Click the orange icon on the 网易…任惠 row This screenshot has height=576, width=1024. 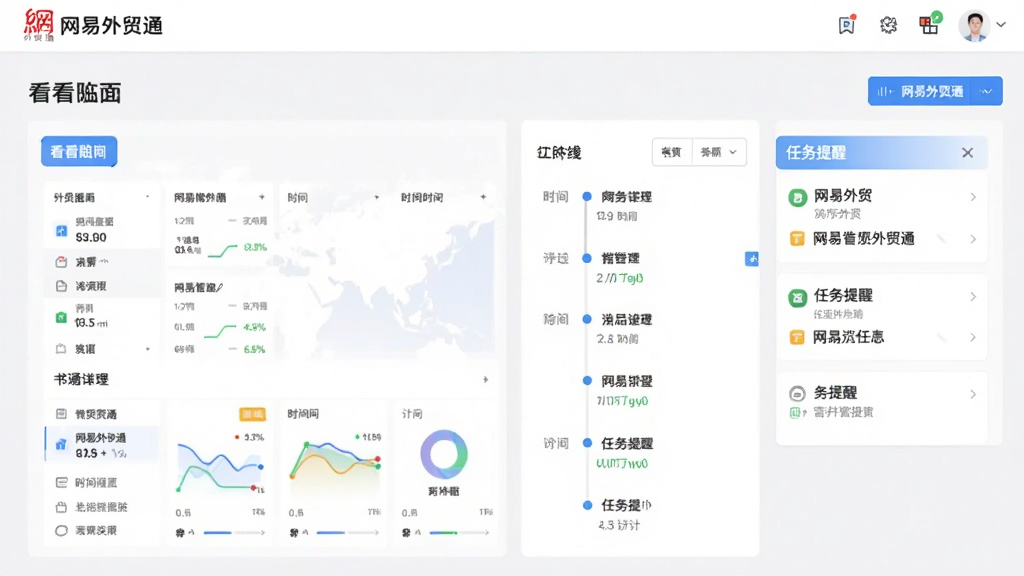click(x=797, y=338)
